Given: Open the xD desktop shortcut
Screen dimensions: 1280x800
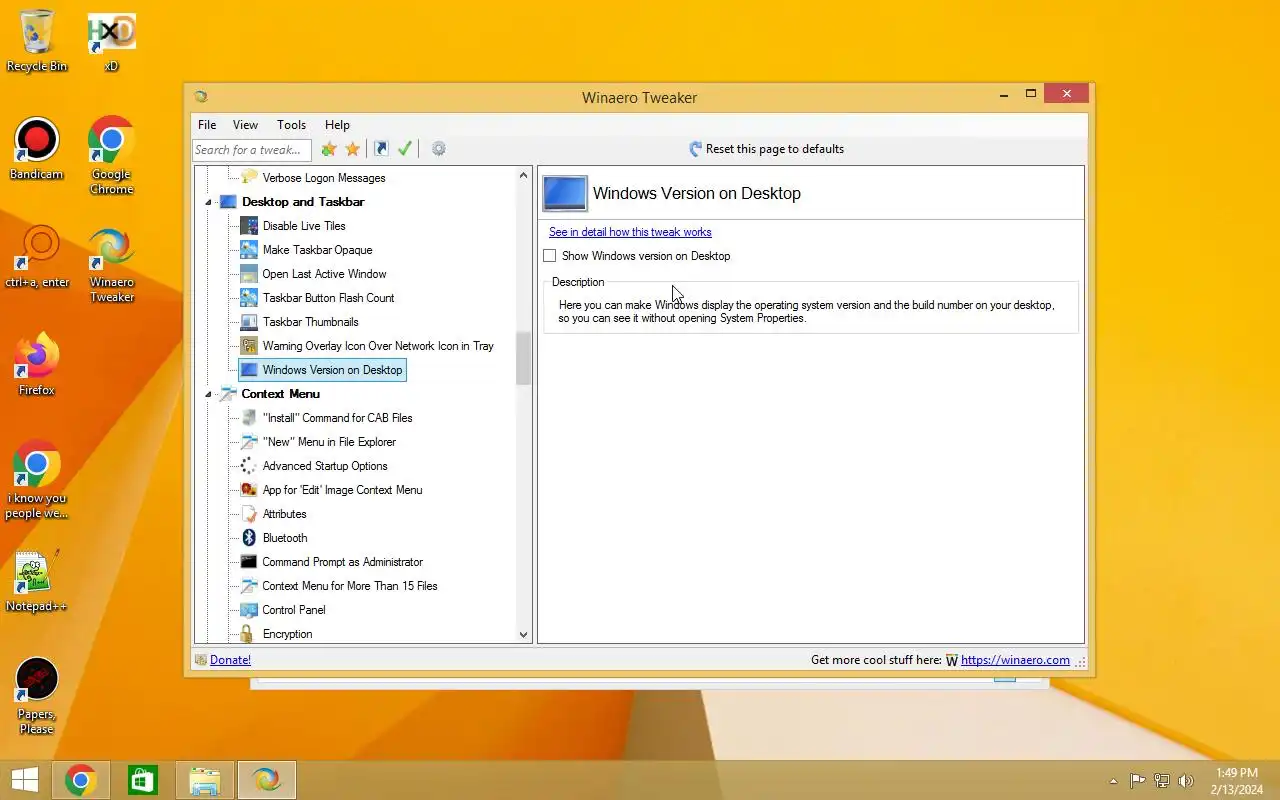Looking at the screenshot, I should [x=112, y=42].
